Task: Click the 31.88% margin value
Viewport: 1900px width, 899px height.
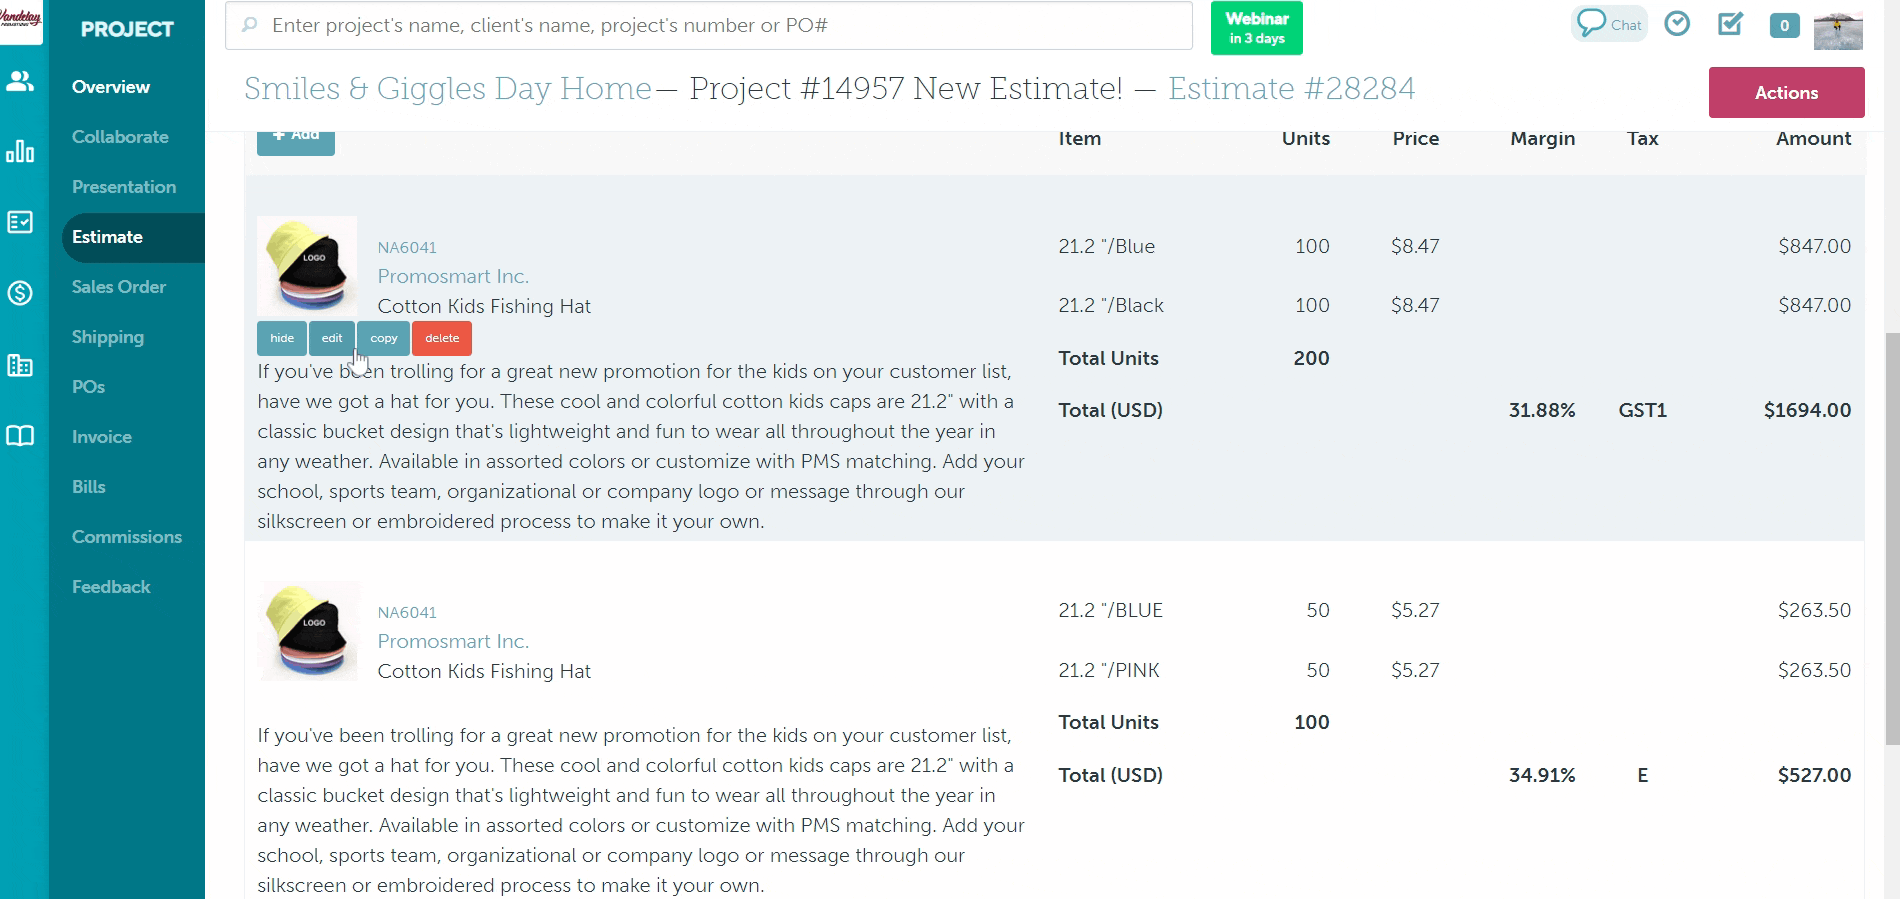Action: tap(1542, 410)
